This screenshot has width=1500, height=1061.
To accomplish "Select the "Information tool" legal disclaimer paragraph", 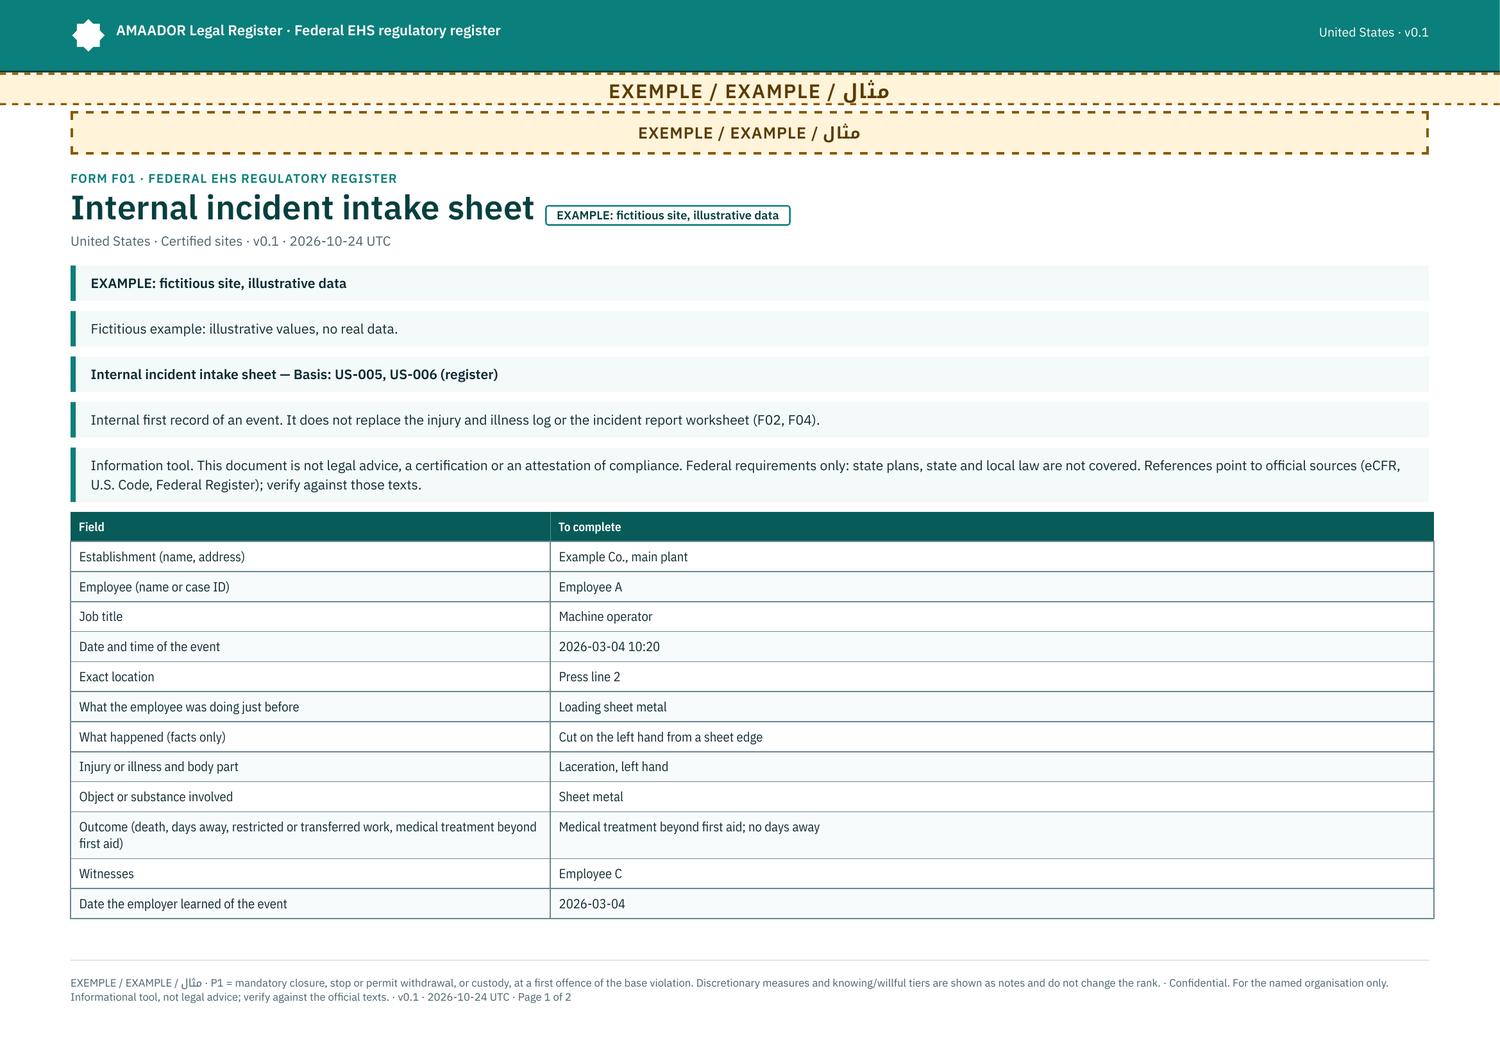I will (x=750, y=475).
